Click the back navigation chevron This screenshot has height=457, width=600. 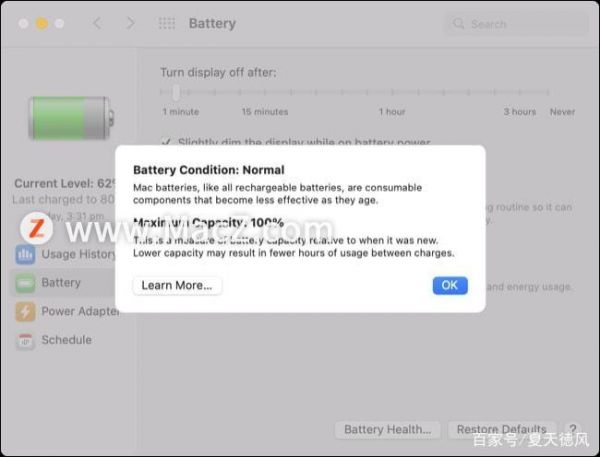[x=97, y=23]
